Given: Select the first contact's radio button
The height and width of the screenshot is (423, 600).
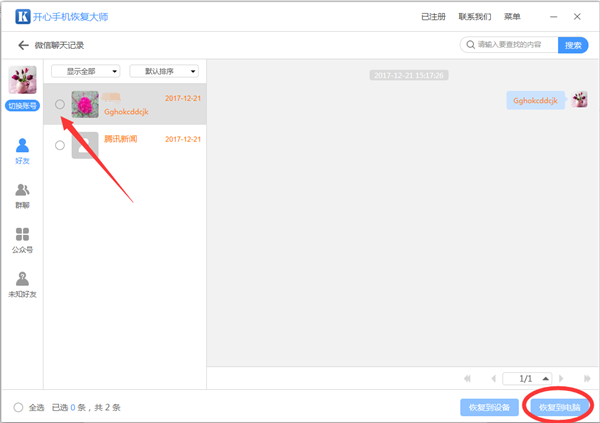Looking at the screenshot, I should [x=60, y=104].
